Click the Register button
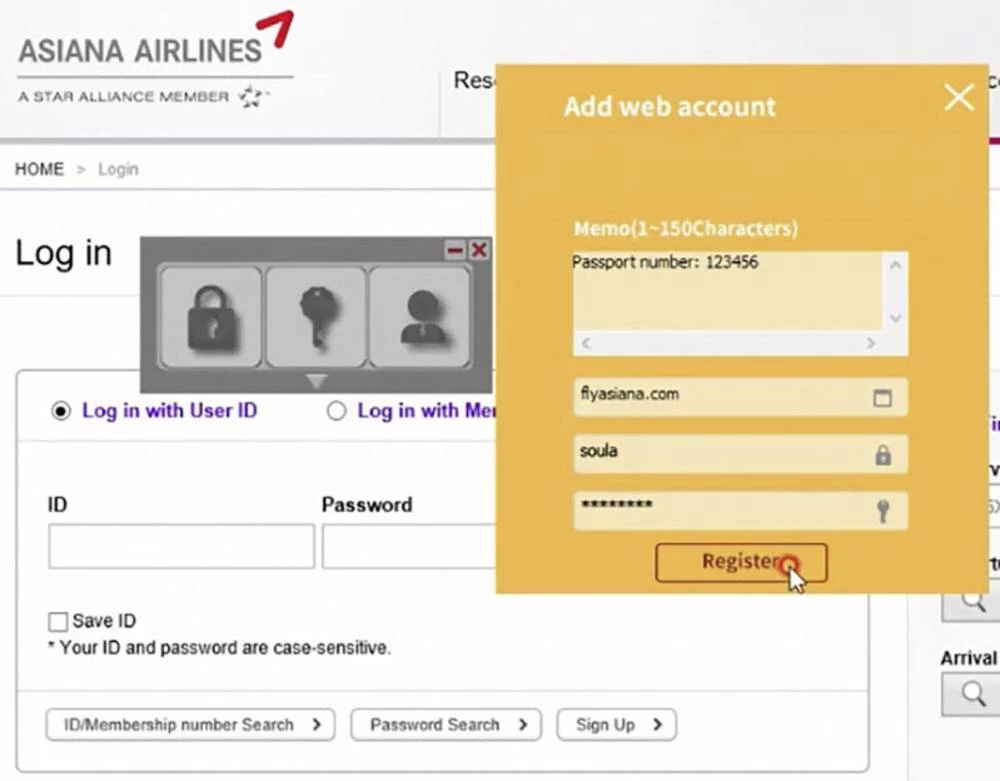 [741, 562]
